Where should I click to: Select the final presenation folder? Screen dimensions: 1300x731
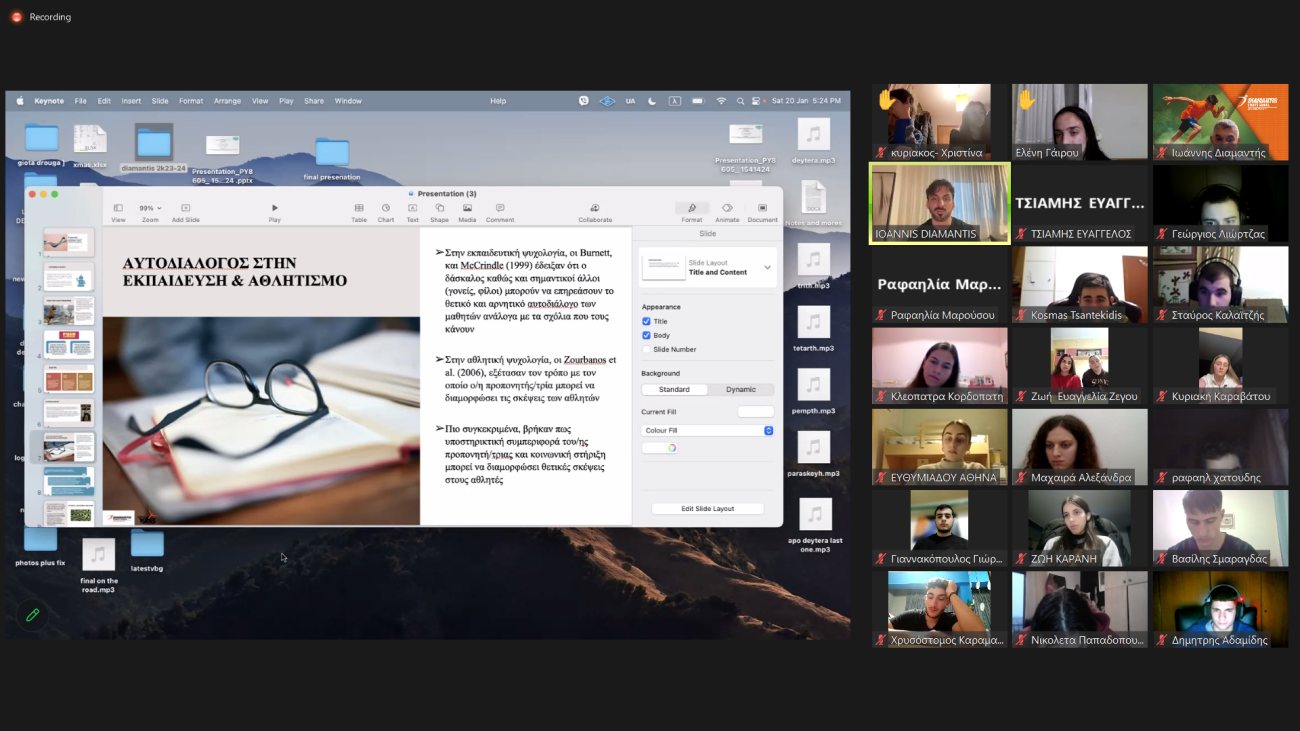point(332,158)
